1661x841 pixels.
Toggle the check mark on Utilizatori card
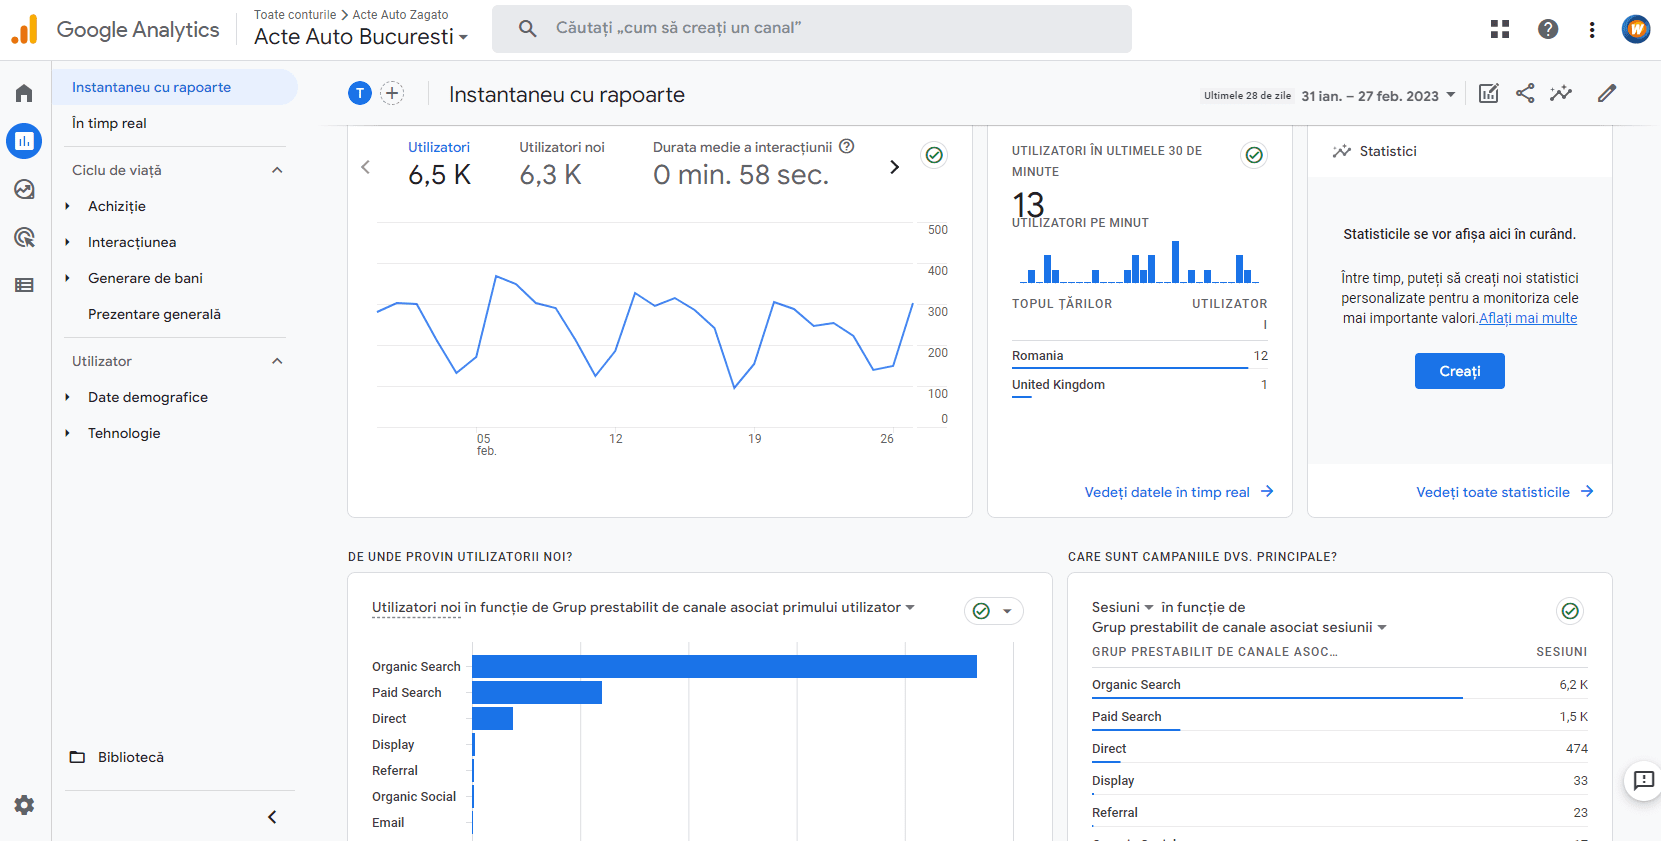(x=933, y=155)
